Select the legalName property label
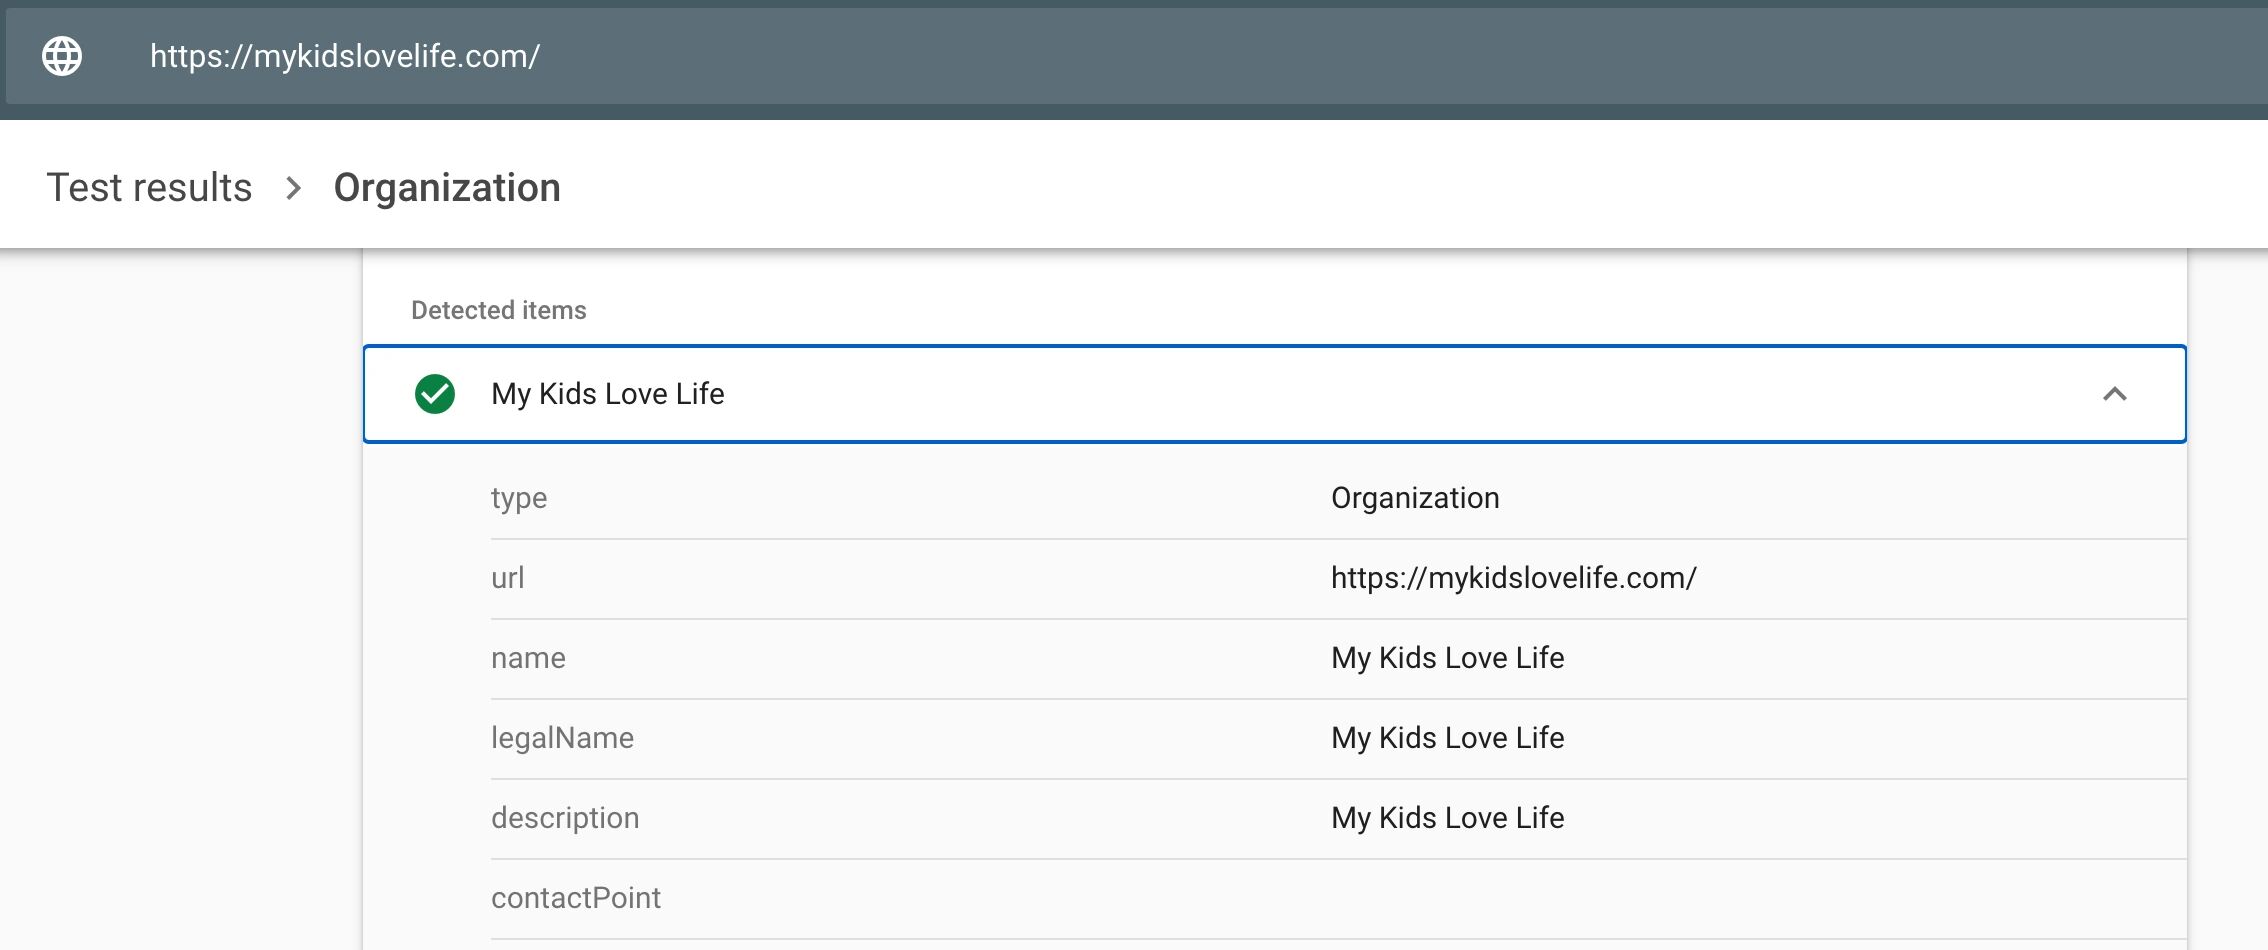This screenshot has height=950, width=2268. (562, 738)
